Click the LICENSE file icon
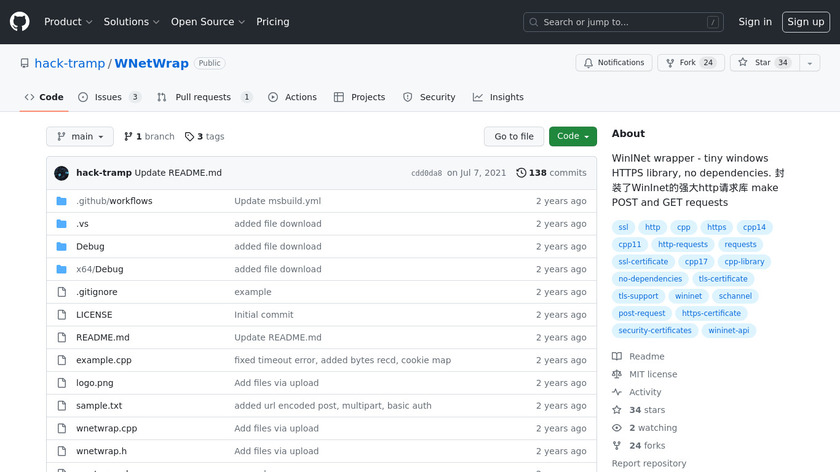Image resolution: width=840 pixels, height=472 pixels. coord(62,315)
